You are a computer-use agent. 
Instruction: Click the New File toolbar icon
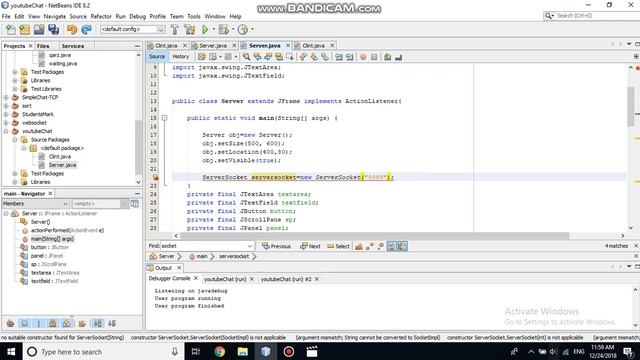pos(11,29)
